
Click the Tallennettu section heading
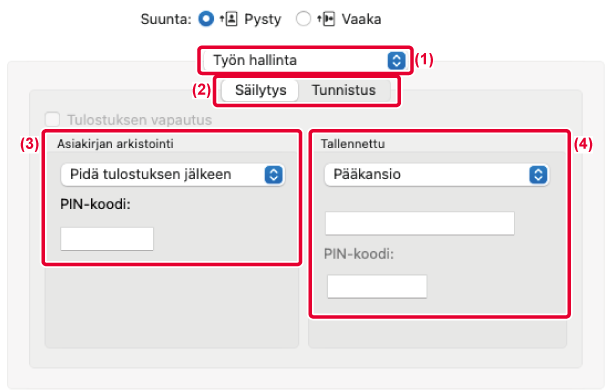353,144
